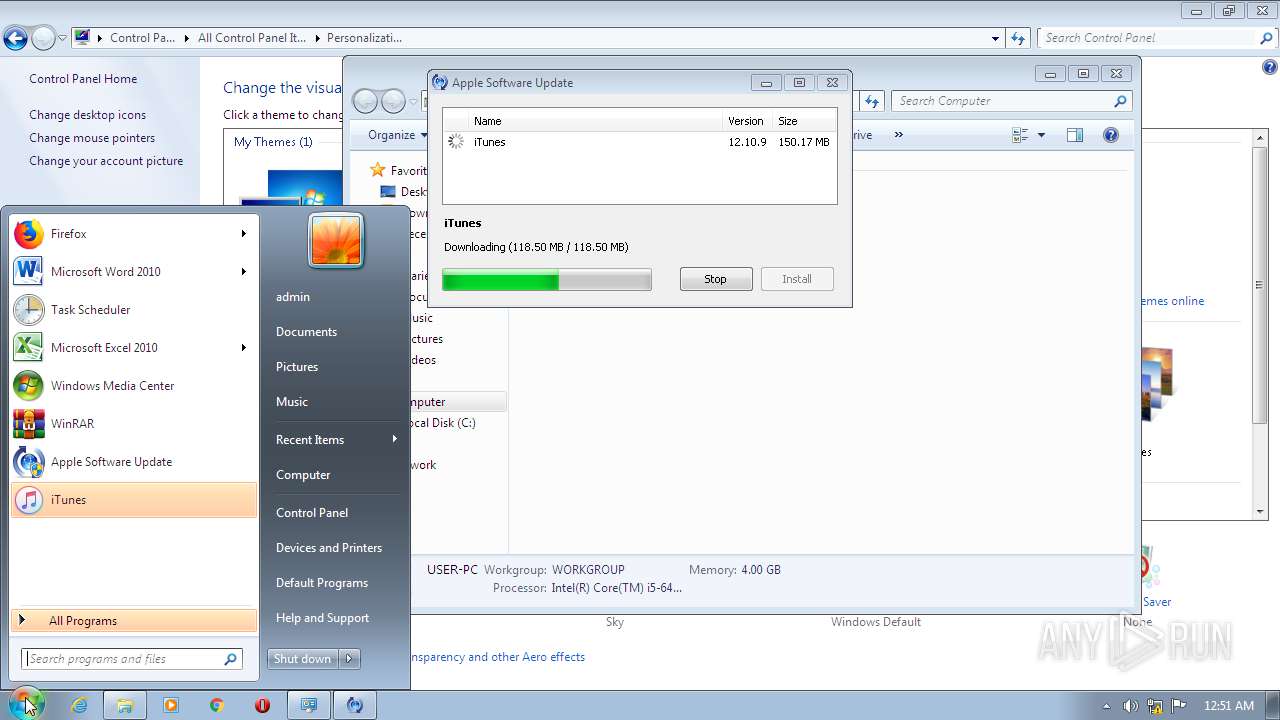Open Documents from Start menu
This screenshot has height=720, width=1280.
(334, 332)
